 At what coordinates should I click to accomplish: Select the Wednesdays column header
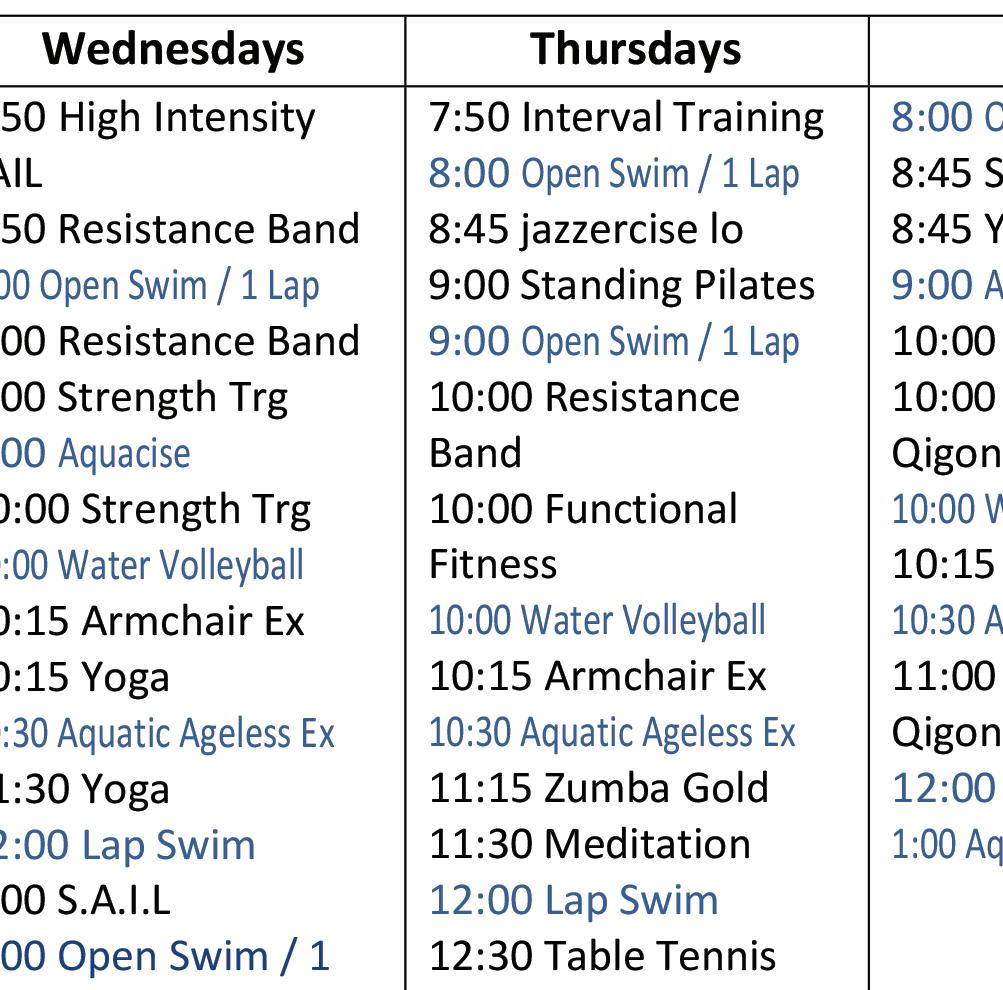coord(173,50)
